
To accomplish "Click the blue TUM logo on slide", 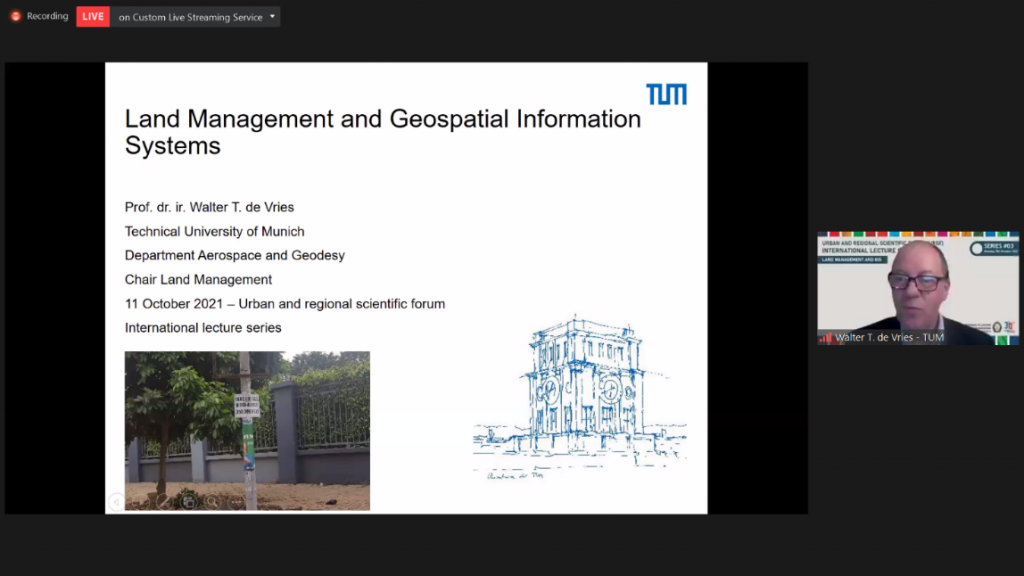I will point(666,94).
